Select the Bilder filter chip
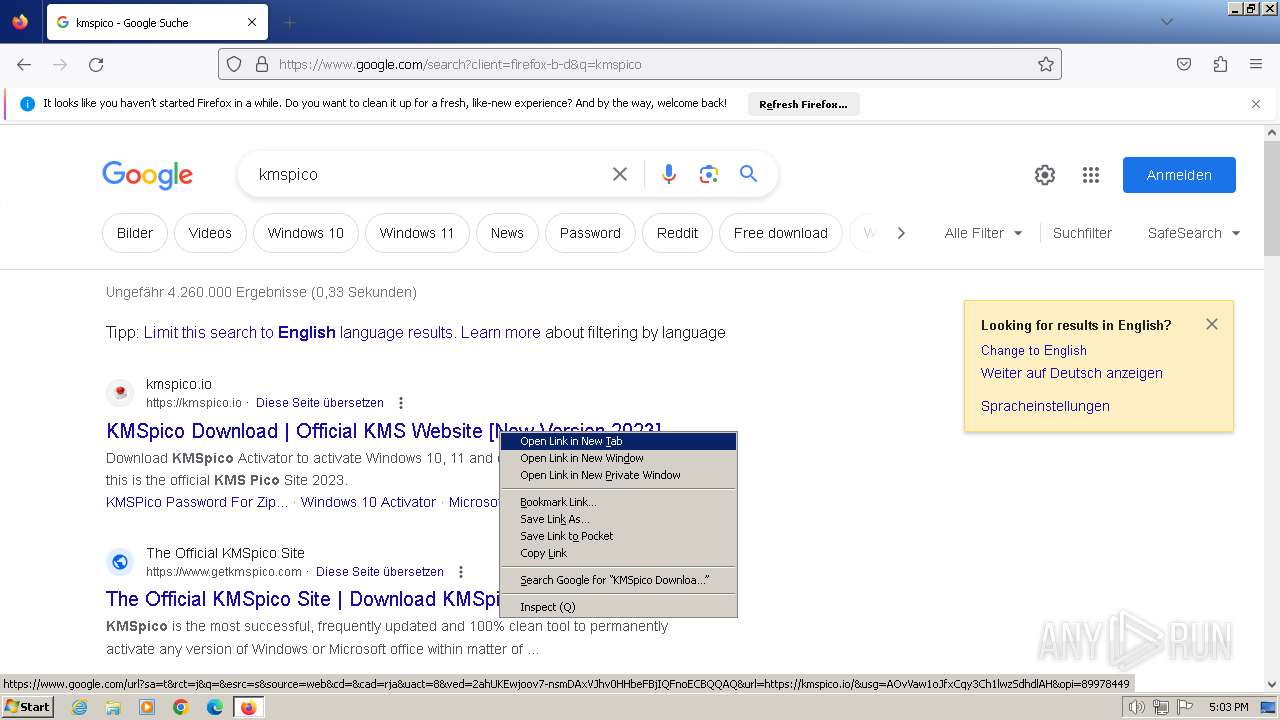The width and height of the screenshot is (1280, 720). pos(135,233)
